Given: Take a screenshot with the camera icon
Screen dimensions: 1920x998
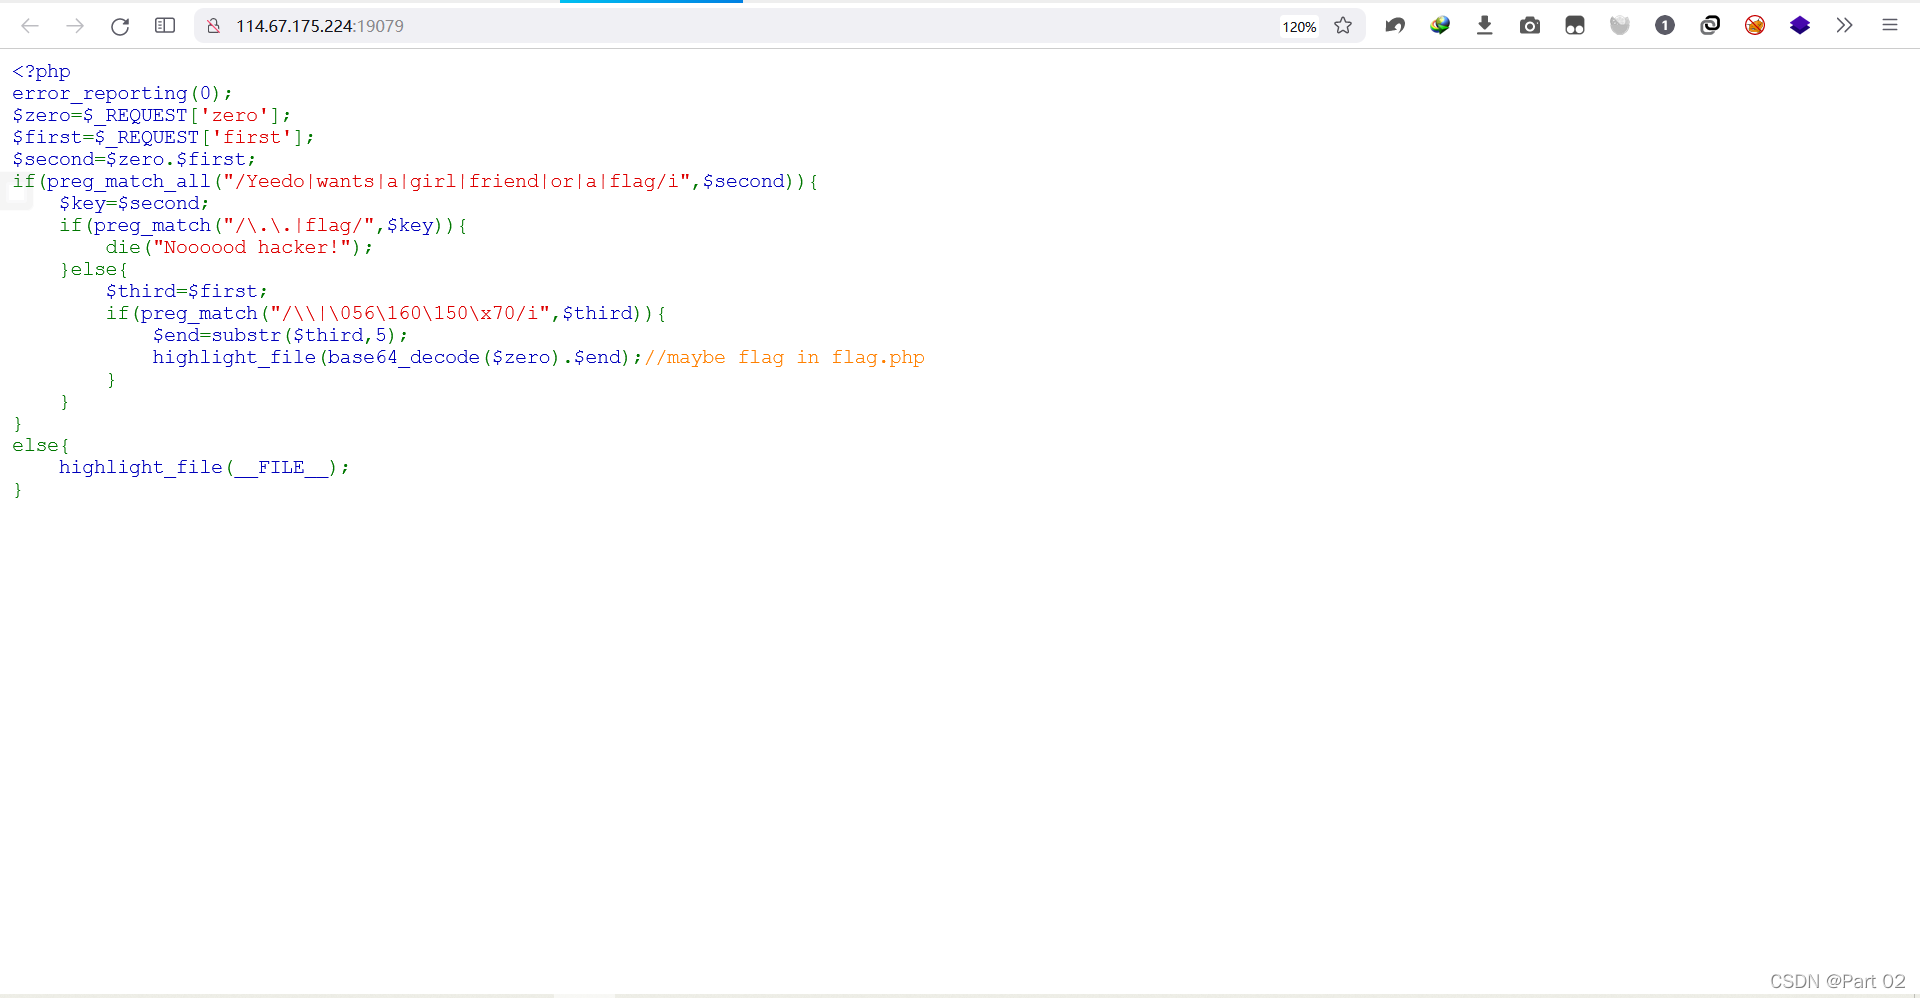Looking at the screenshot, I should coord(1530,26).
